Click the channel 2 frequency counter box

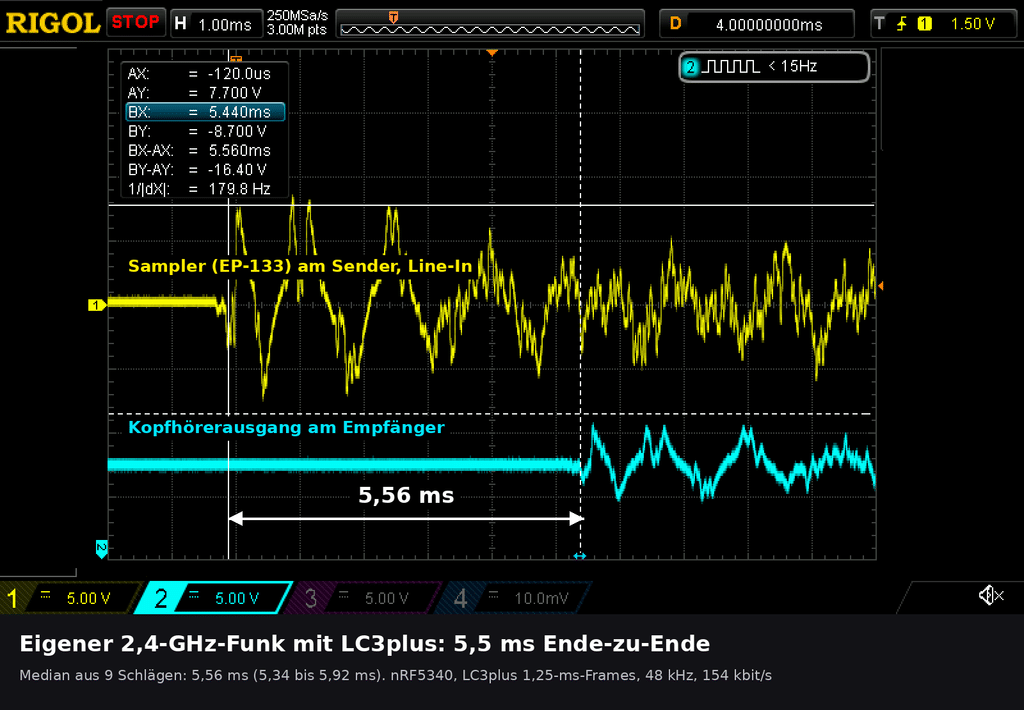click(775, 67)
